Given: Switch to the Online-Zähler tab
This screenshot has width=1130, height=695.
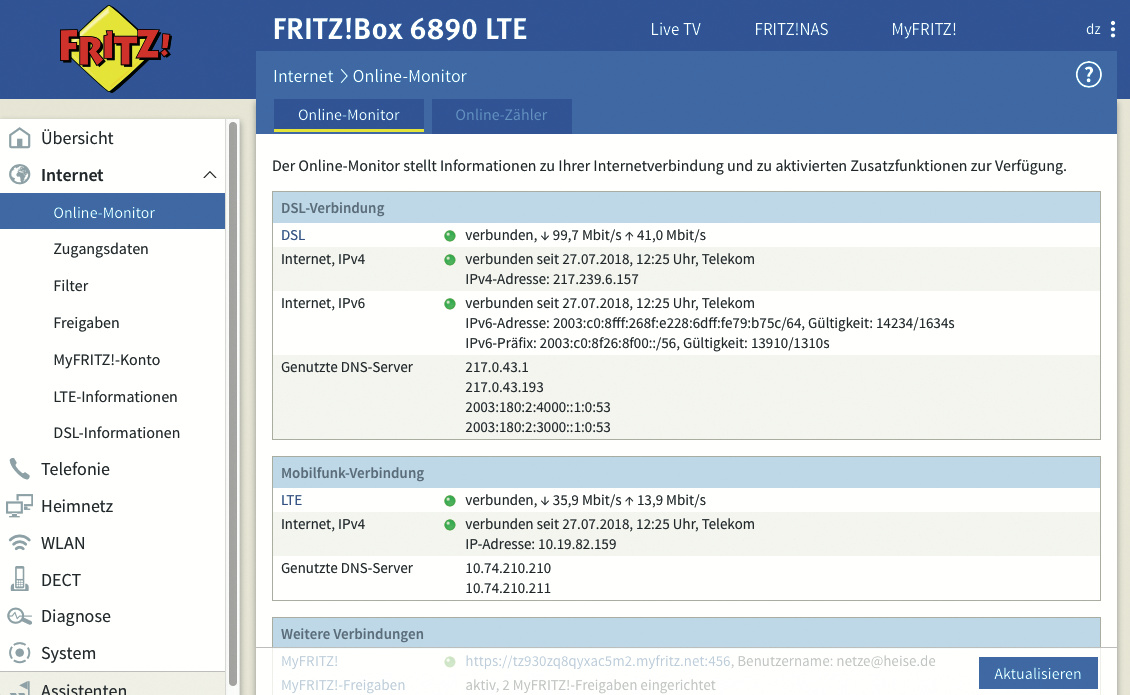Looking at the screenshot, I should click(x=501, y=115).
